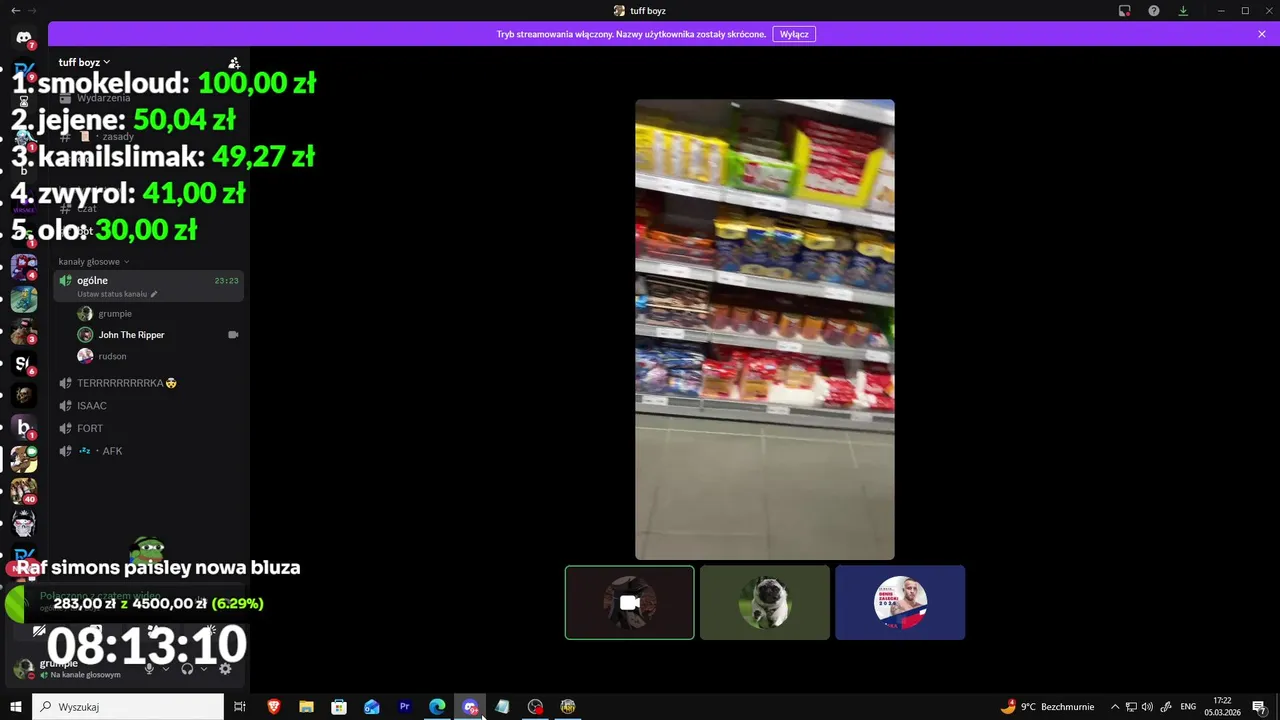1280x720 pixels.
Task: Open server icon with badge 40
Action: [24, 491]
